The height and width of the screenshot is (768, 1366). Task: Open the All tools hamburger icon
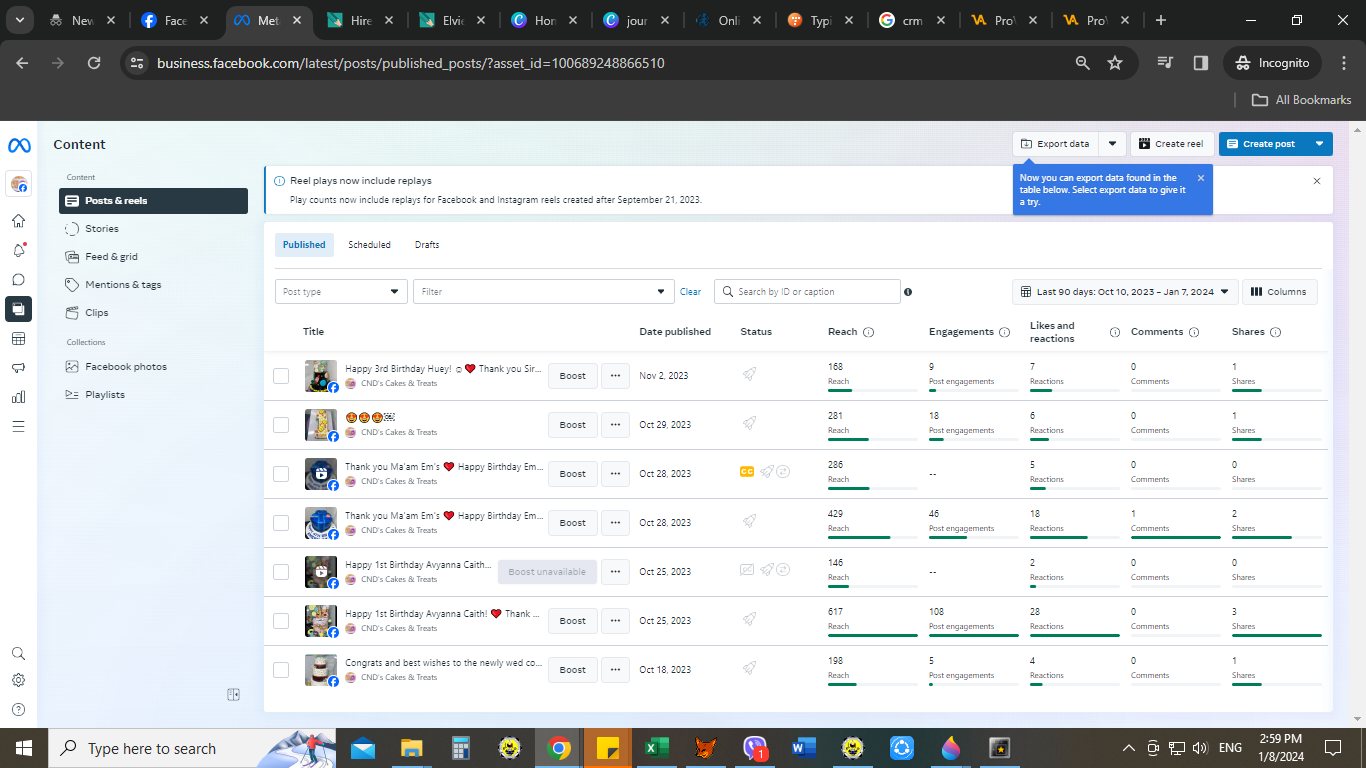tap(18, 426)
